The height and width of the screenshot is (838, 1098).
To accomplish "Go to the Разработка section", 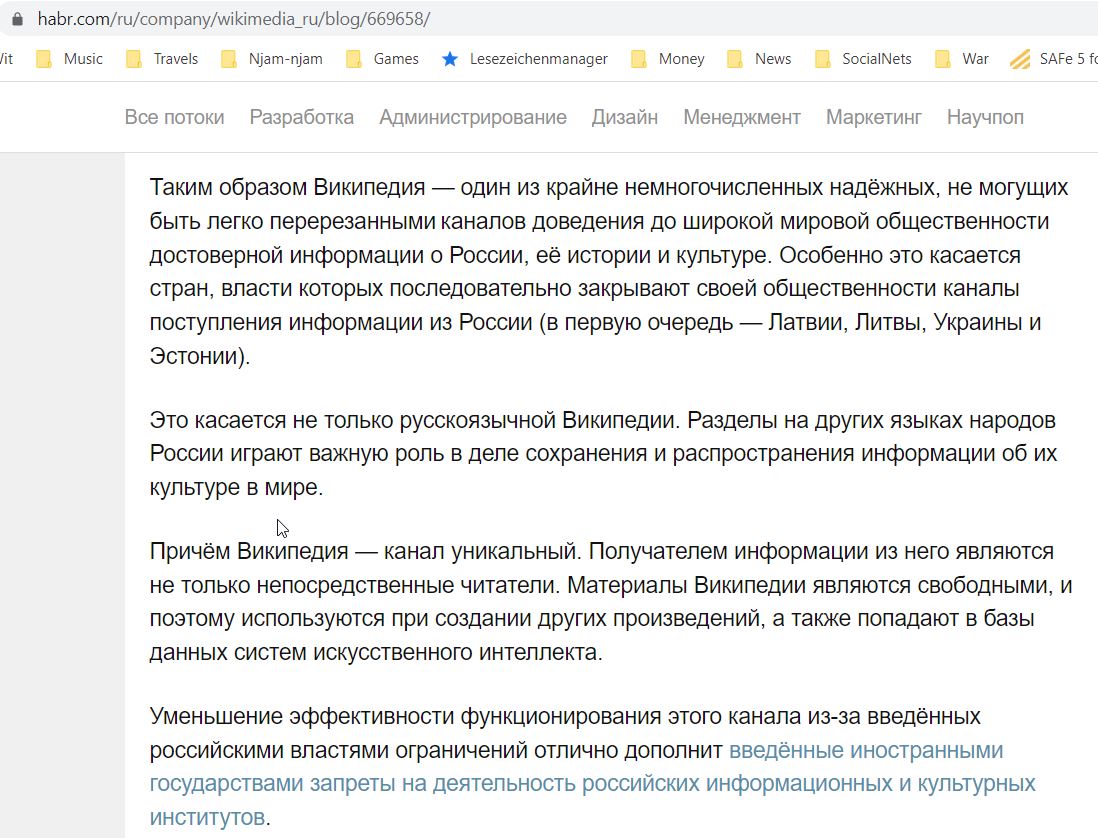I will click(302, 117).
